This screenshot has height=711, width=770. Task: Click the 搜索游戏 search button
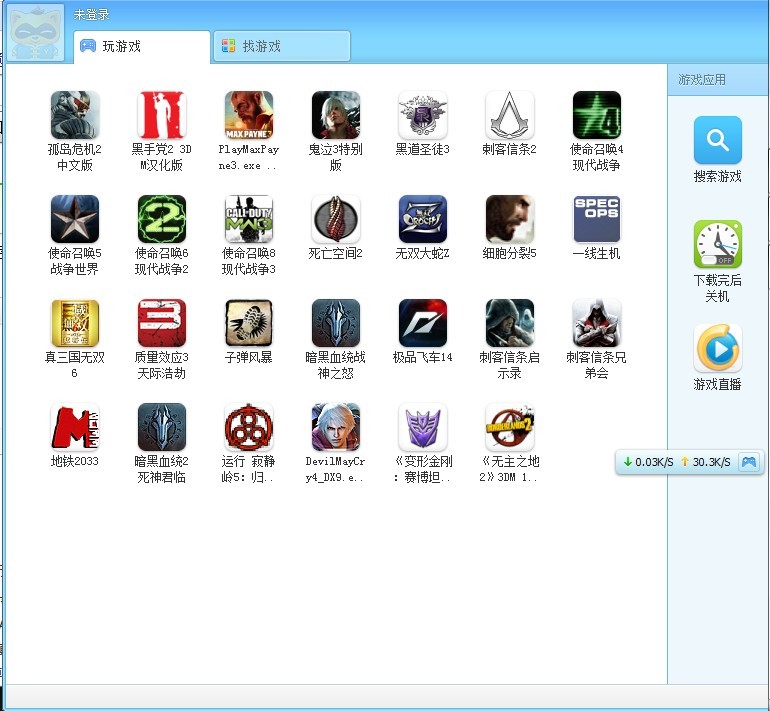717,140
